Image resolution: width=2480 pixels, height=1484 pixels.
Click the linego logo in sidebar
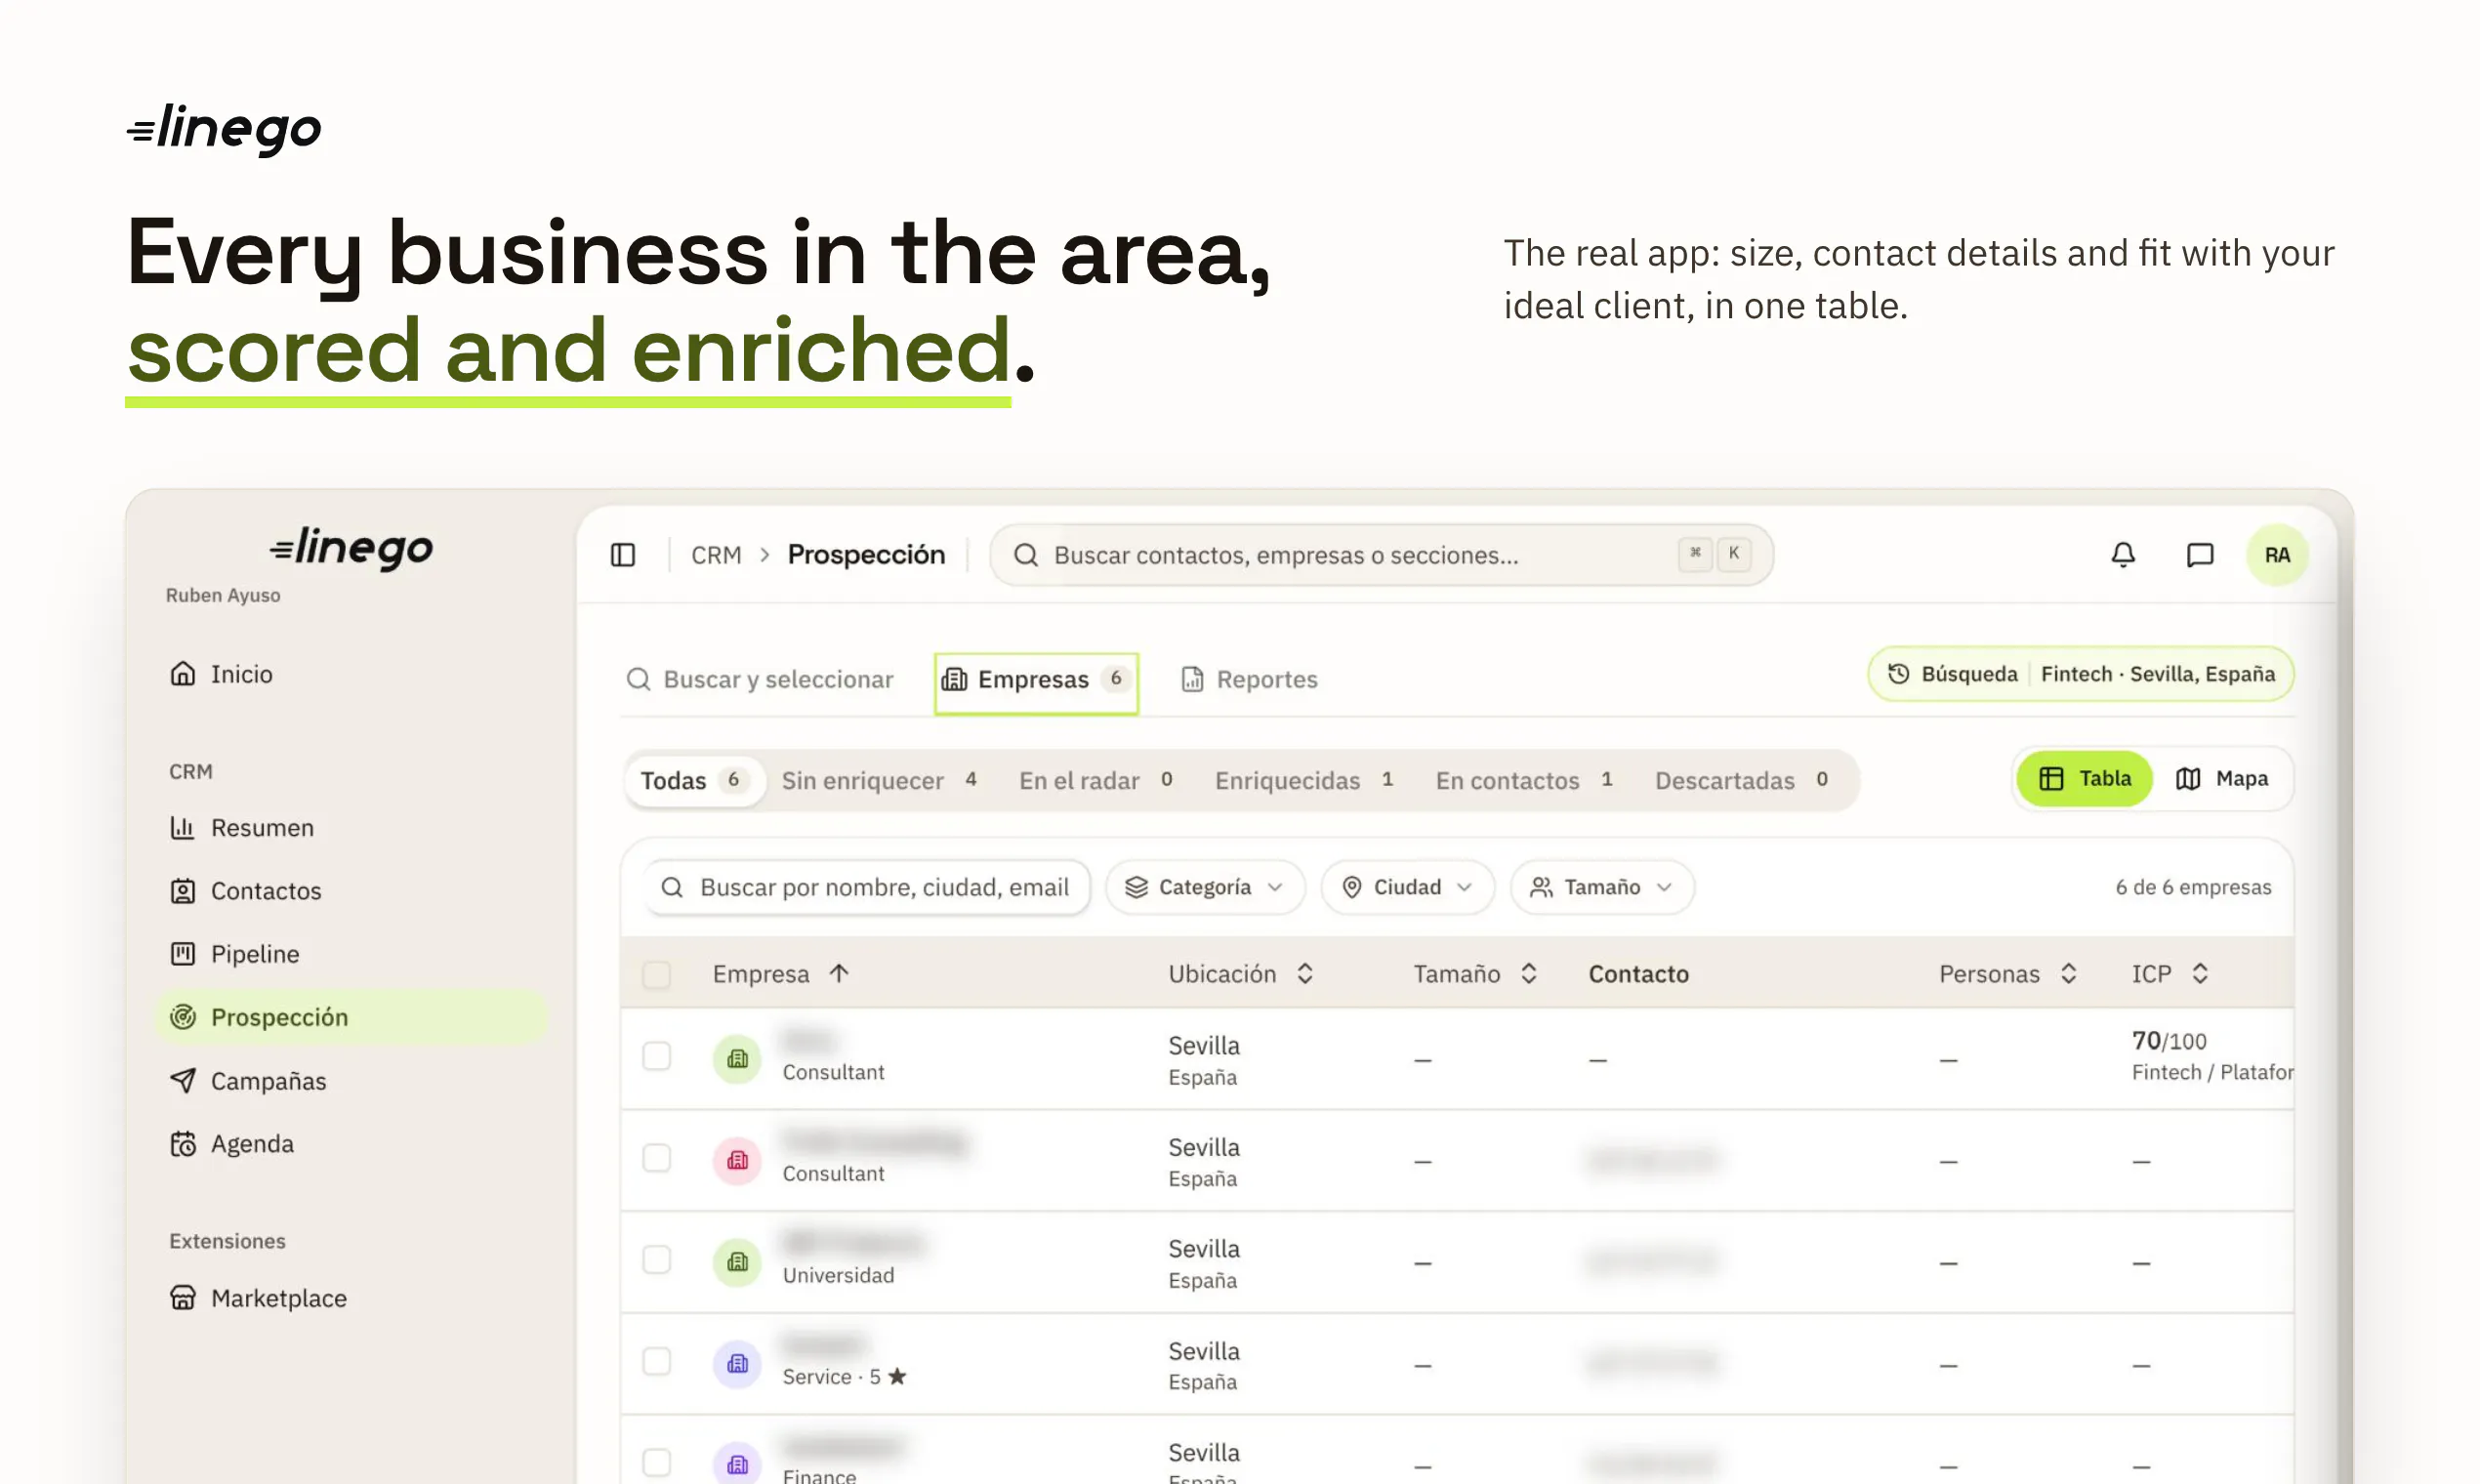pos(352,547)
